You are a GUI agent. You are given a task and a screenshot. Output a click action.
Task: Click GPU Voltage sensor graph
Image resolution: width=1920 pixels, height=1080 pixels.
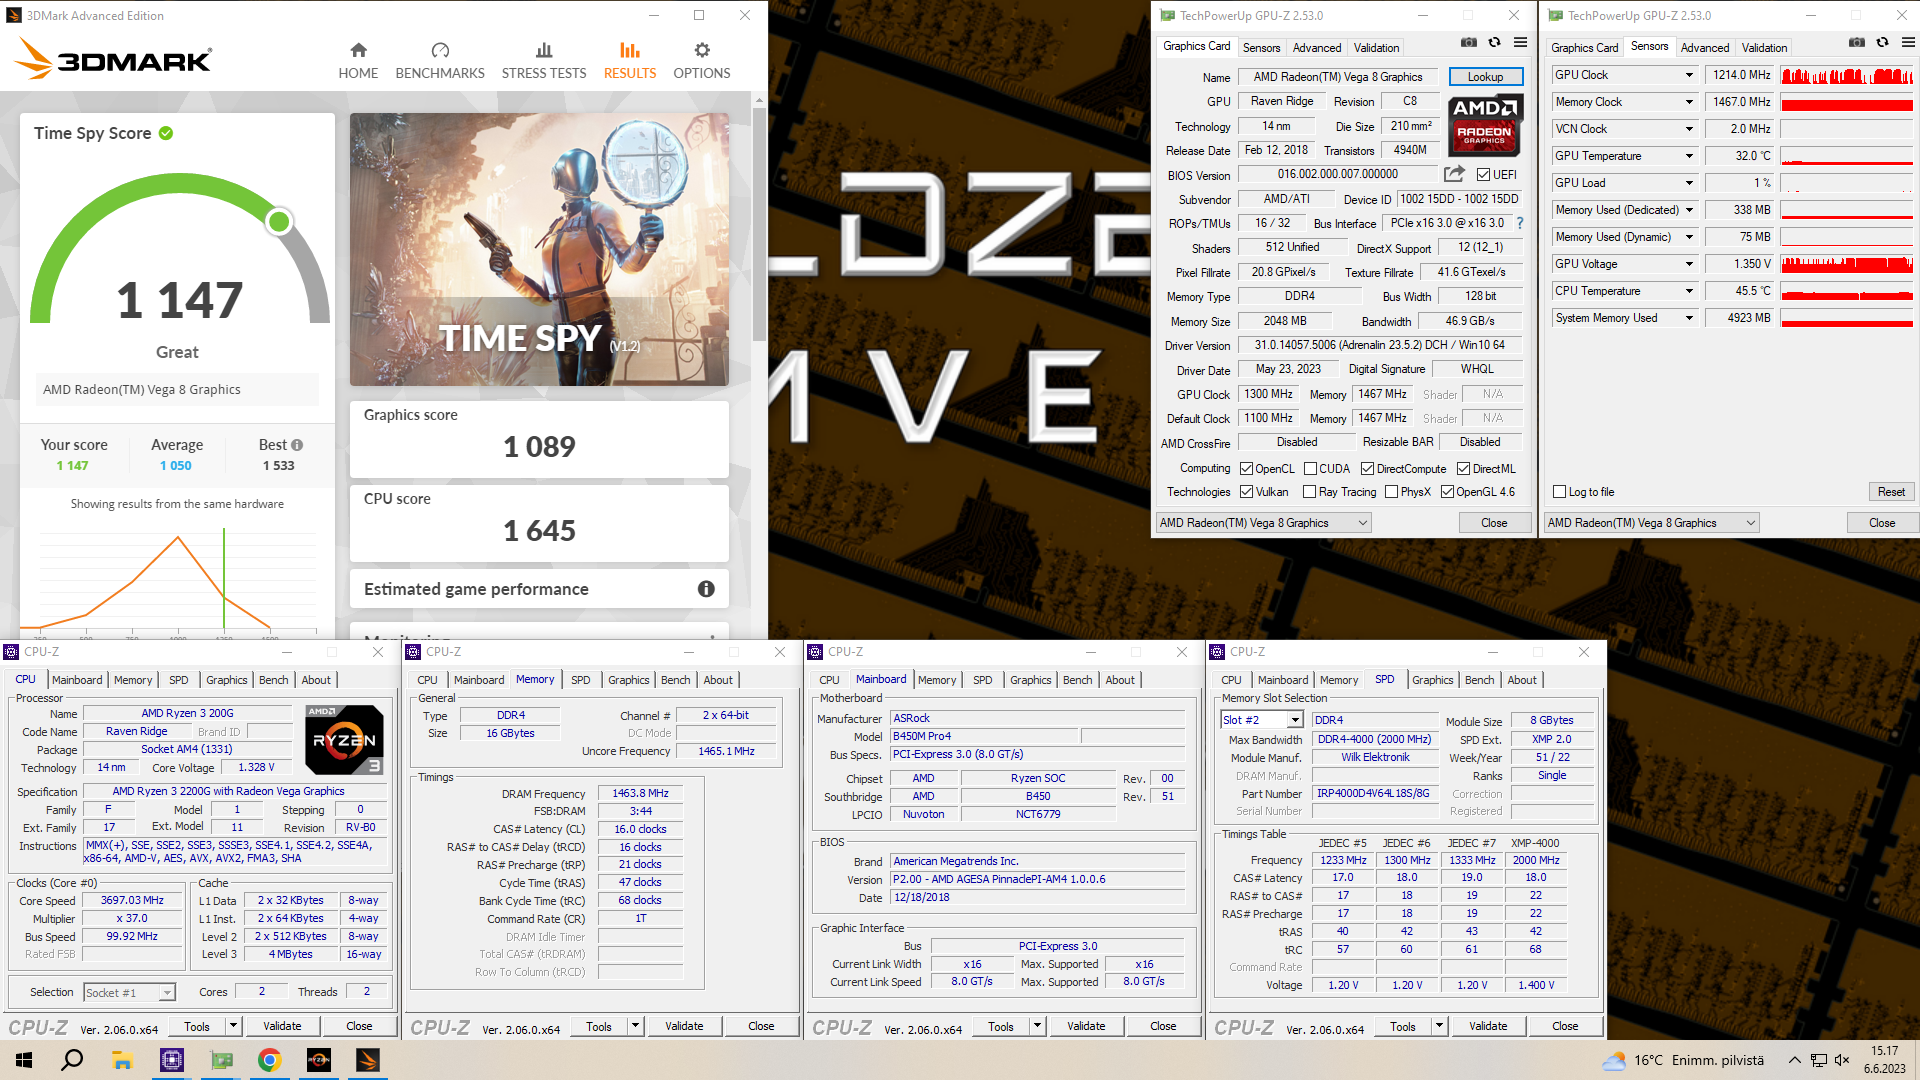coord(1847,264)
